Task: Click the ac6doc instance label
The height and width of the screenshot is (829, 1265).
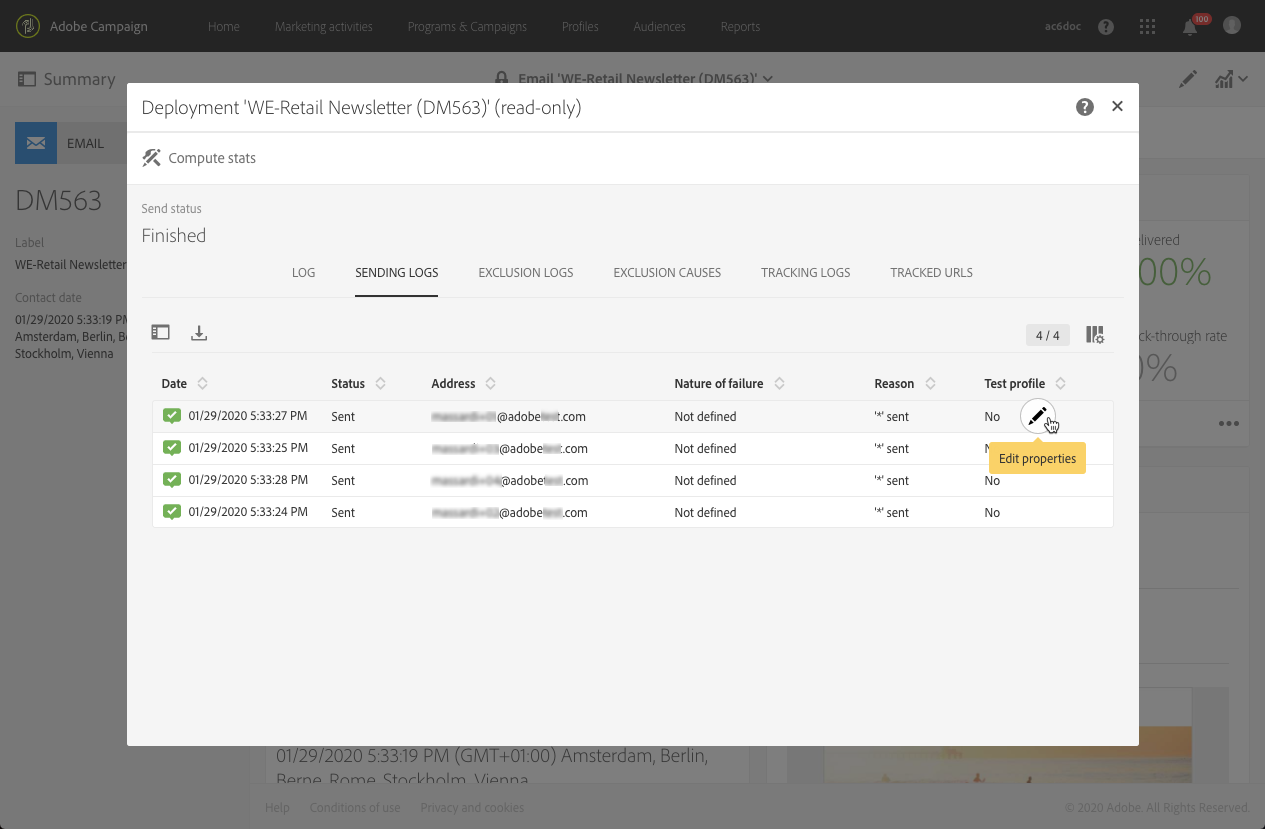Action: pos(1064,26)
